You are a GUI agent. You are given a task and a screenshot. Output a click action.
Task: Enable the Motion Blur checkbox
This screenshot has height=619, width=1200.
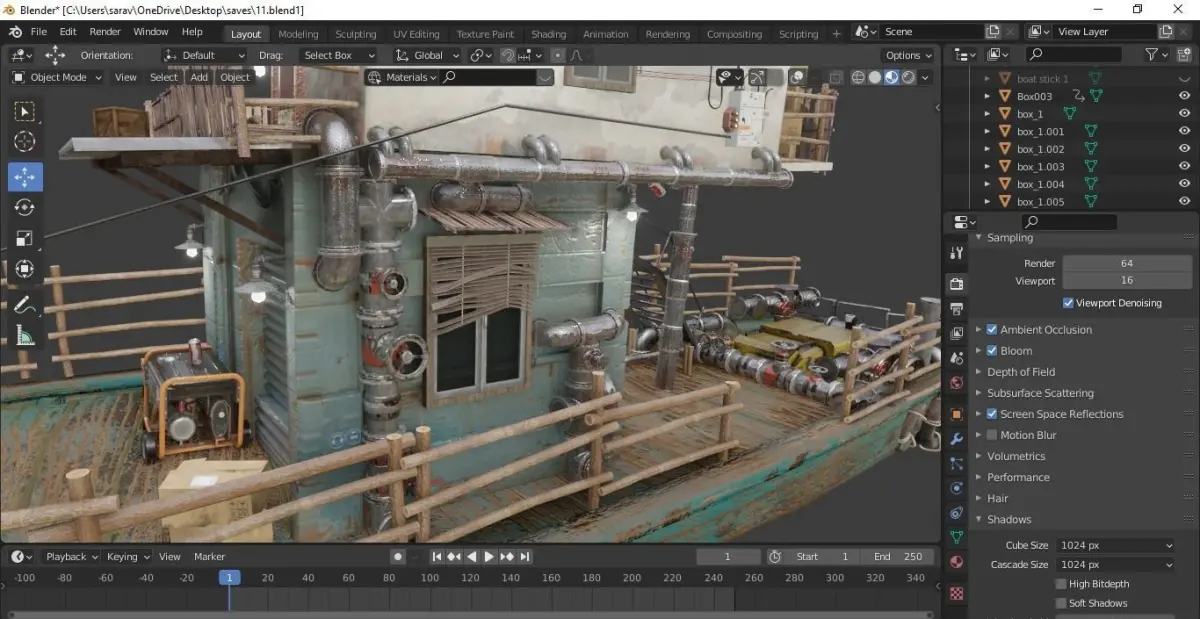coord(992,435)
